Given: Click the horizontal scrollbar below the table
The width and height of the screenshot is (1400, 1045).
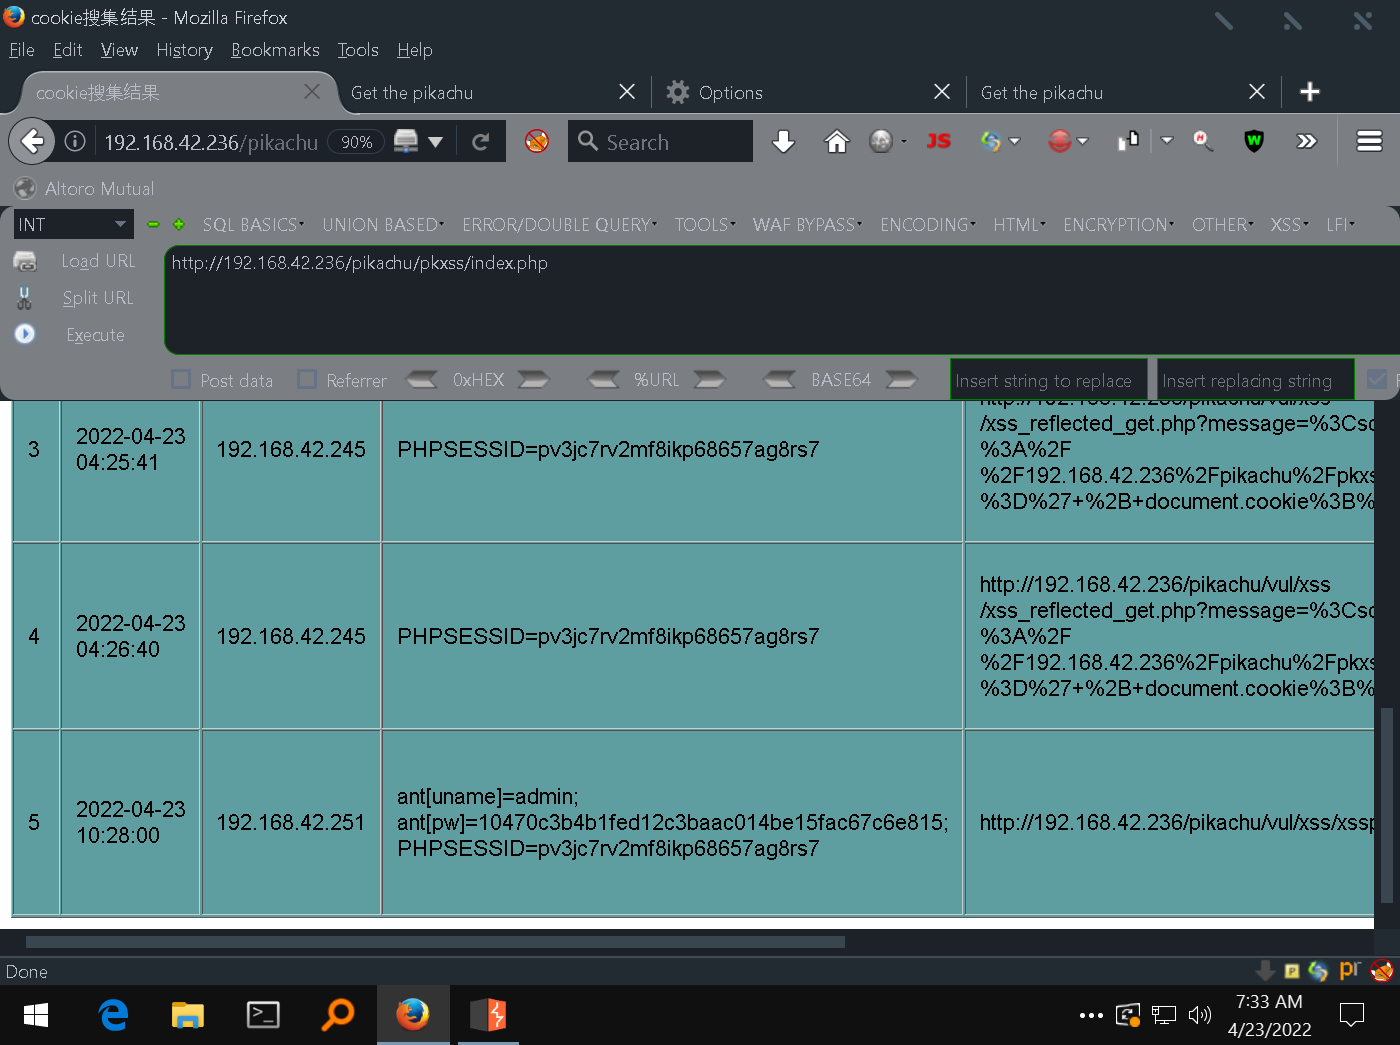Looking at the screenshot, I should (435, 941).
